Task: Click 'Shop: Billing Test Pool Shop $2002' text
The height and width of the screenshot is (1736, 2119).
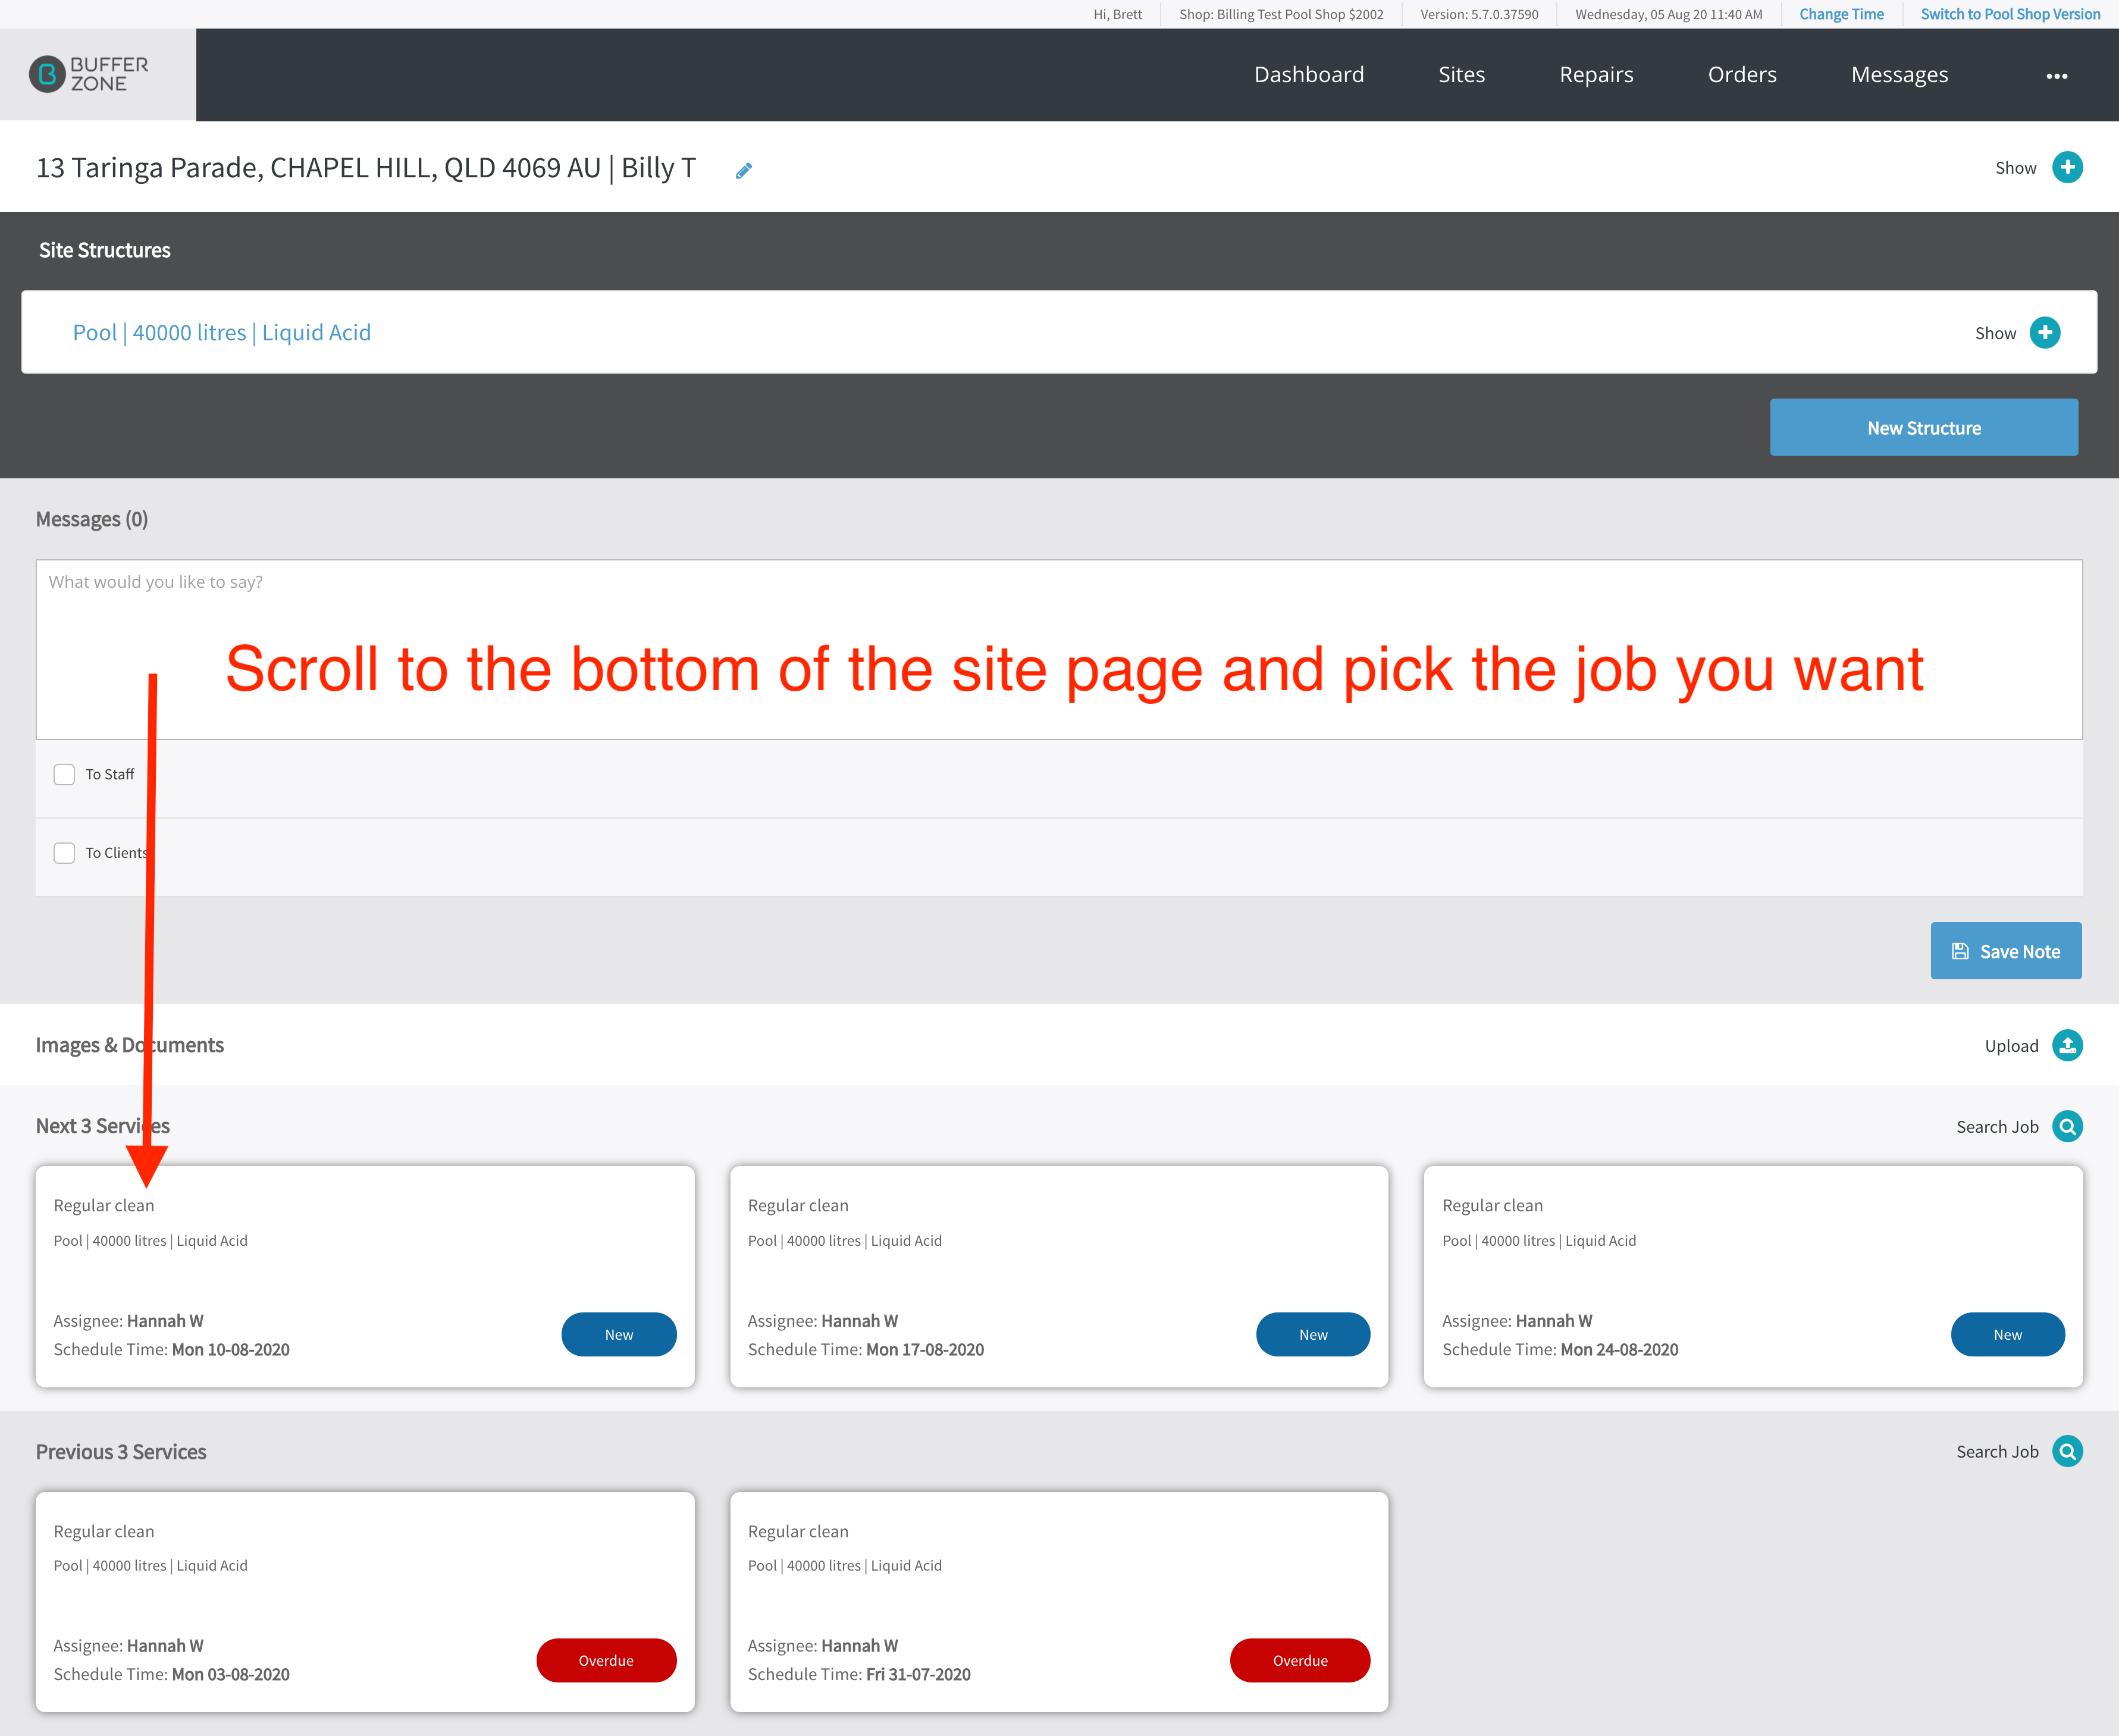Action: coord(1281,14)
